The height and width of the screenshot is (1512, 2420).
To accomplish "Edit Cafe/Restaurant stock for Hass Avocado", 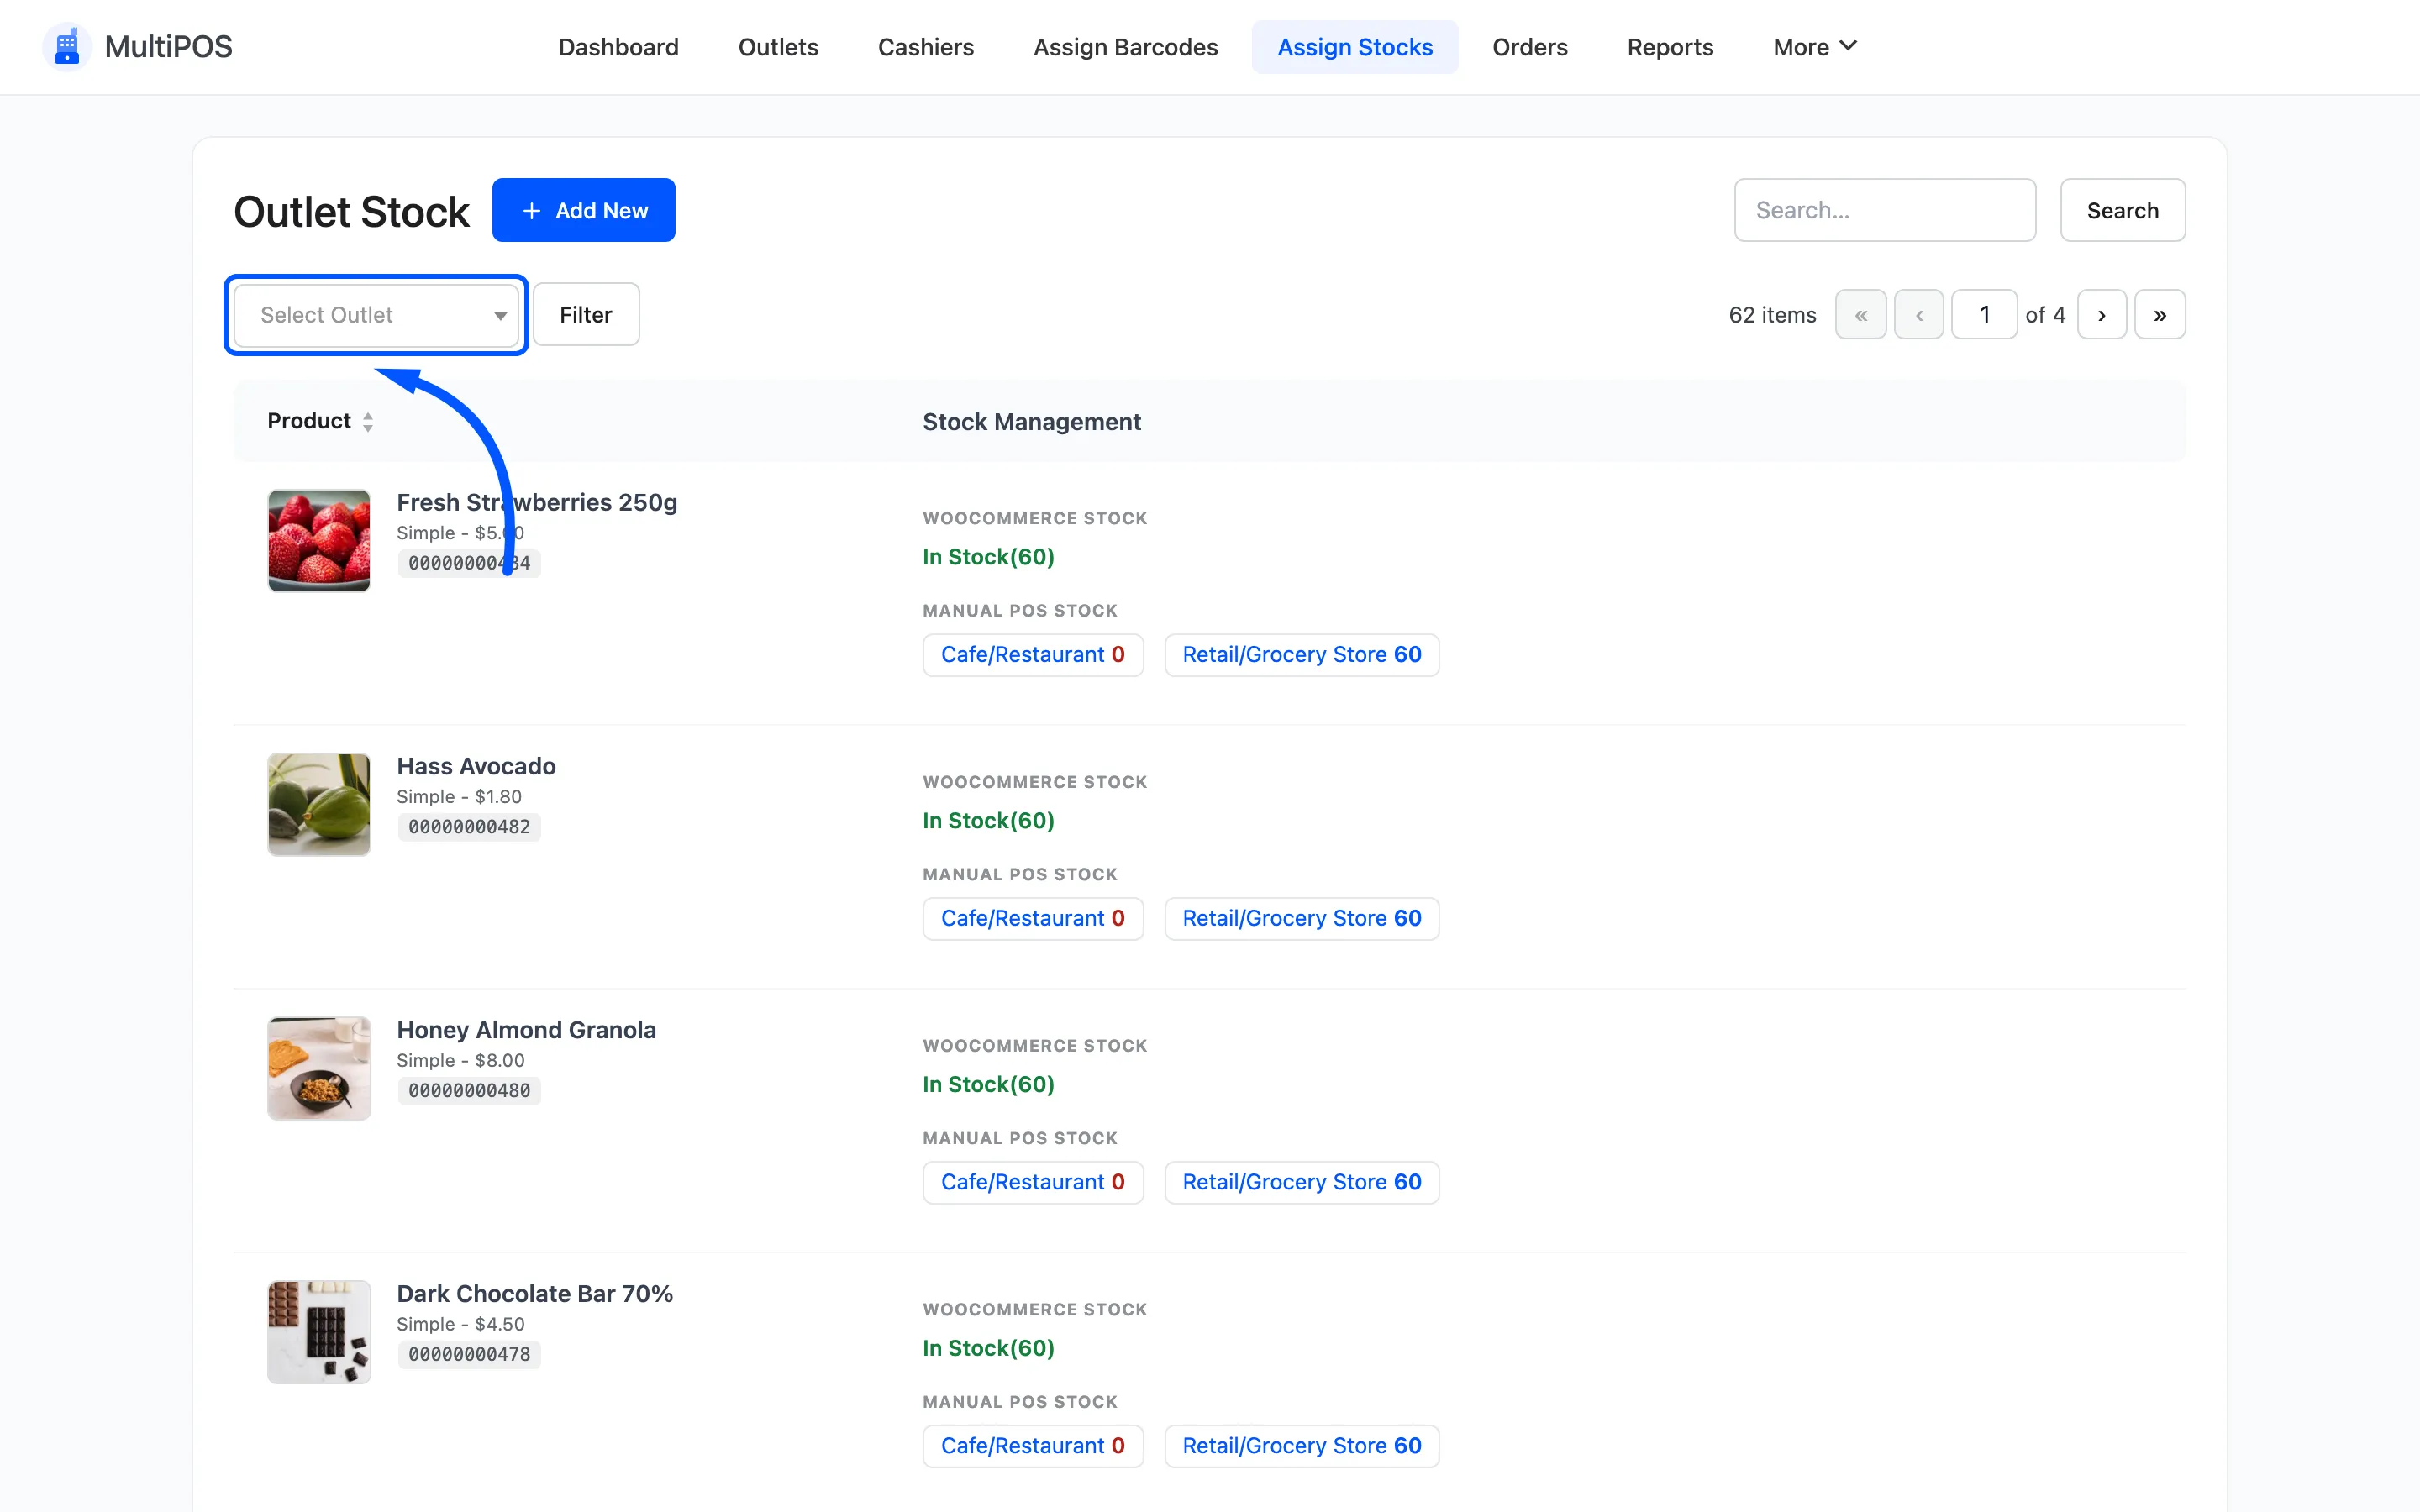I will pos(1032,919).
